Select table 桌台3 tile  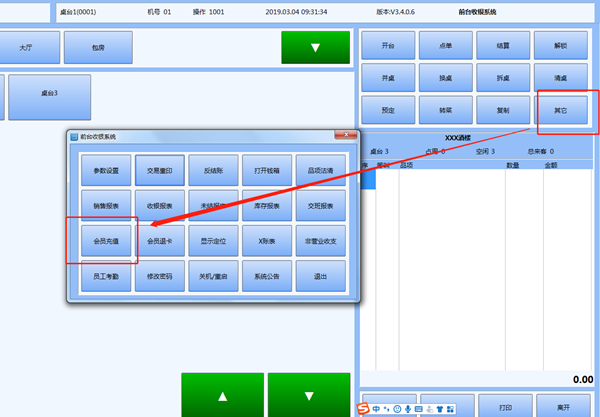[x=50, y=95]
